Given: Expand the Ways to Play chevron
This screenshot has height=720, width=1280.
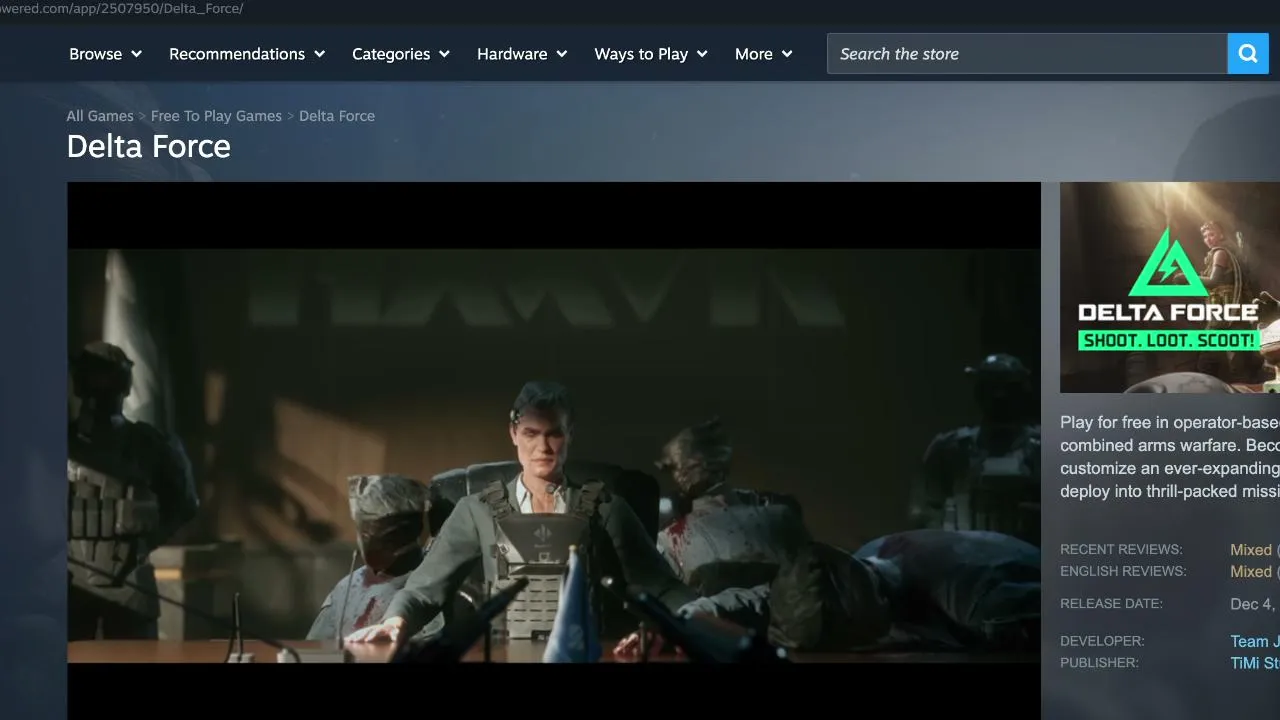Looking at the screenshot, I should pos(702,54).
